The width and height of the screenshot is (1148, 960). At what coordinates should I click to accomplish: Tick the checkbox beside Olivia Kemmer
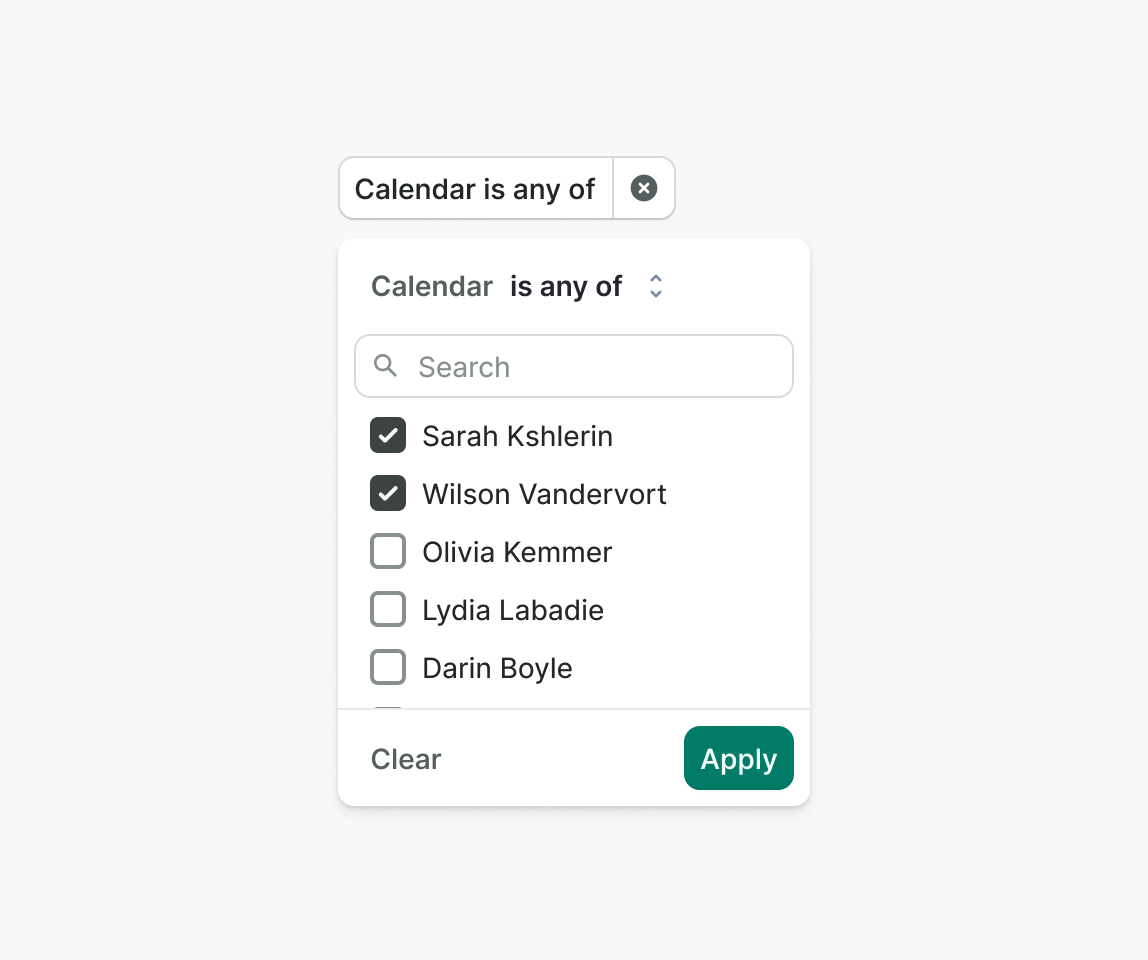[388, 551]
